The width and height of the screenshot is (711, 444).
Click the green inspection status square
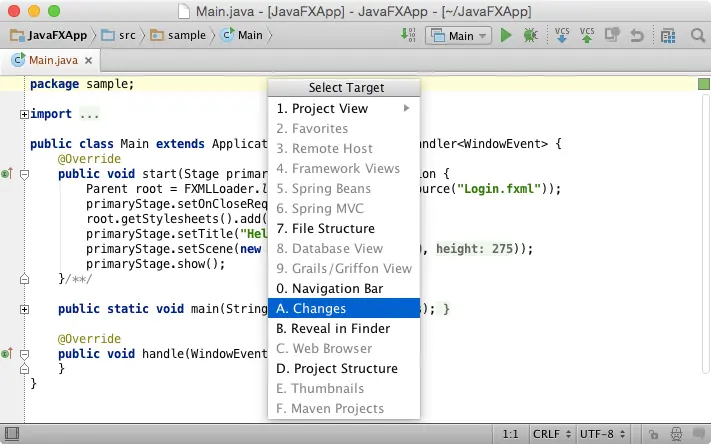pos(703,84)
